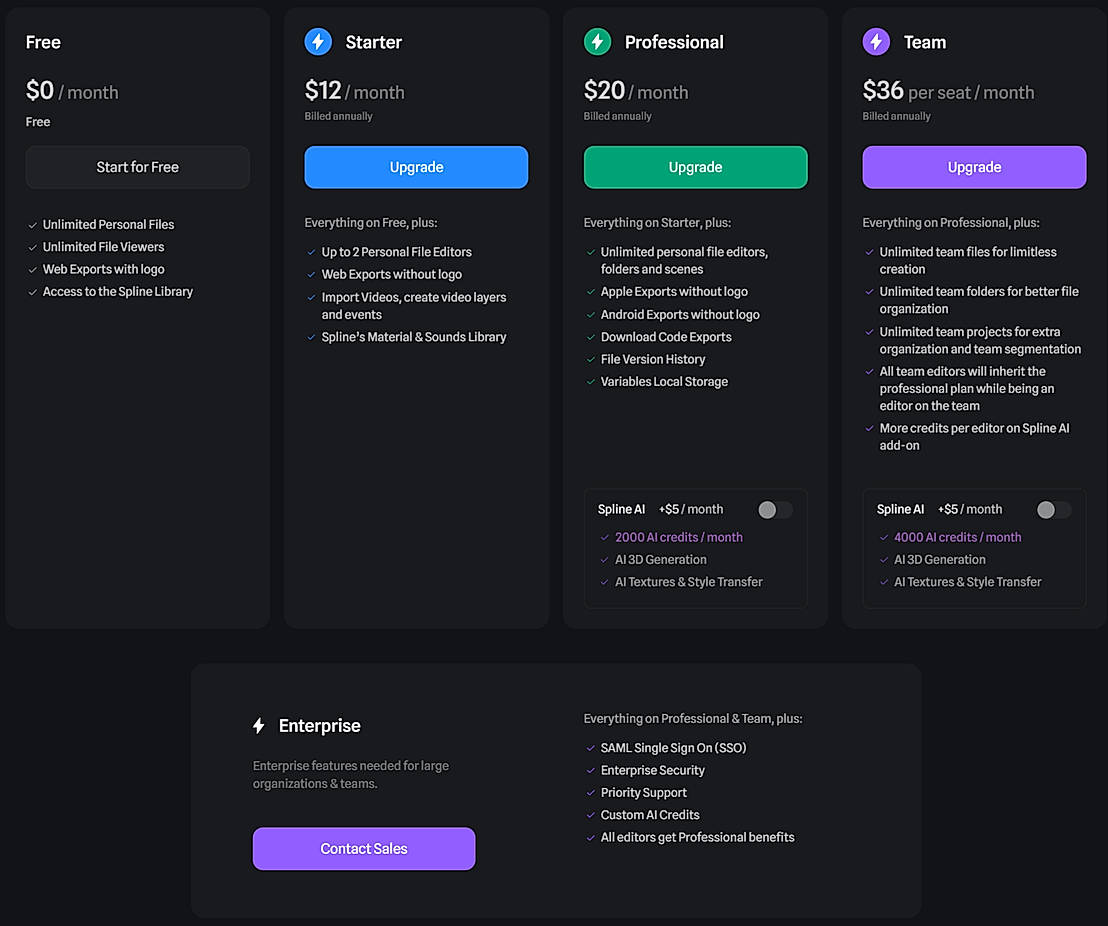The image size is (1108, 926).
Task: Click the purple Team Upgrade button
Action: coord(974,168)
